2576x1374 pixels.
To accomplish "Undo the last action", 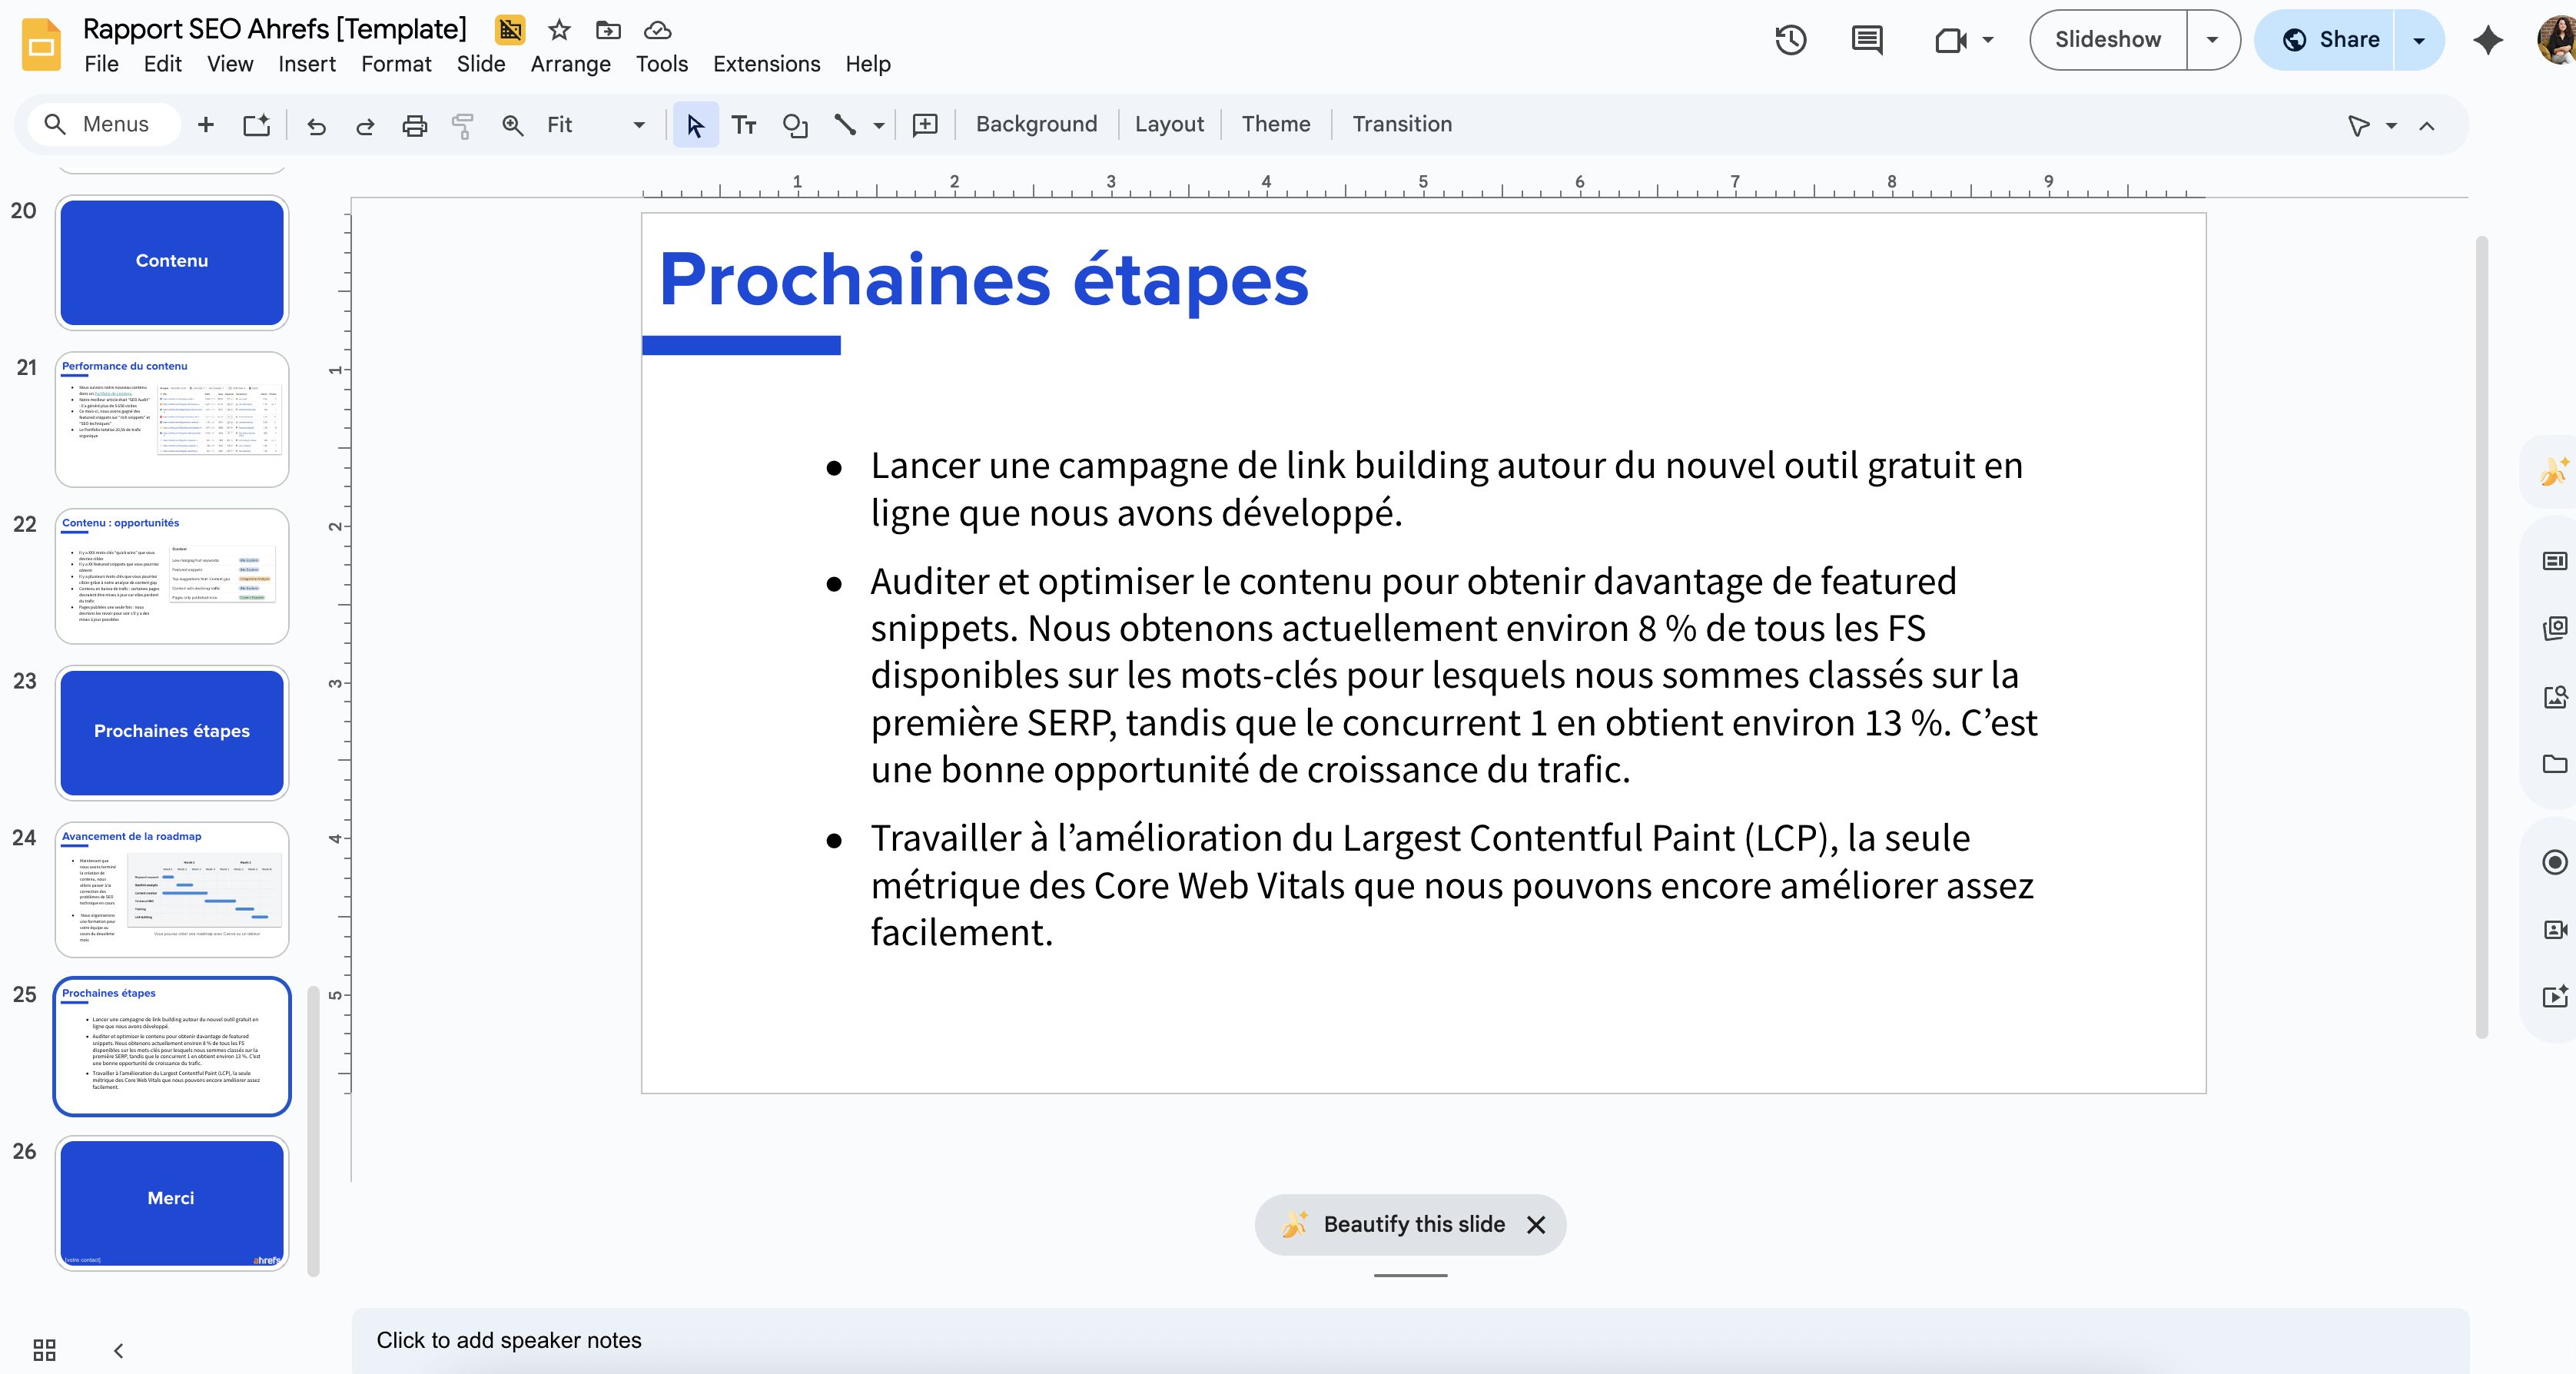I will (316, 124).
